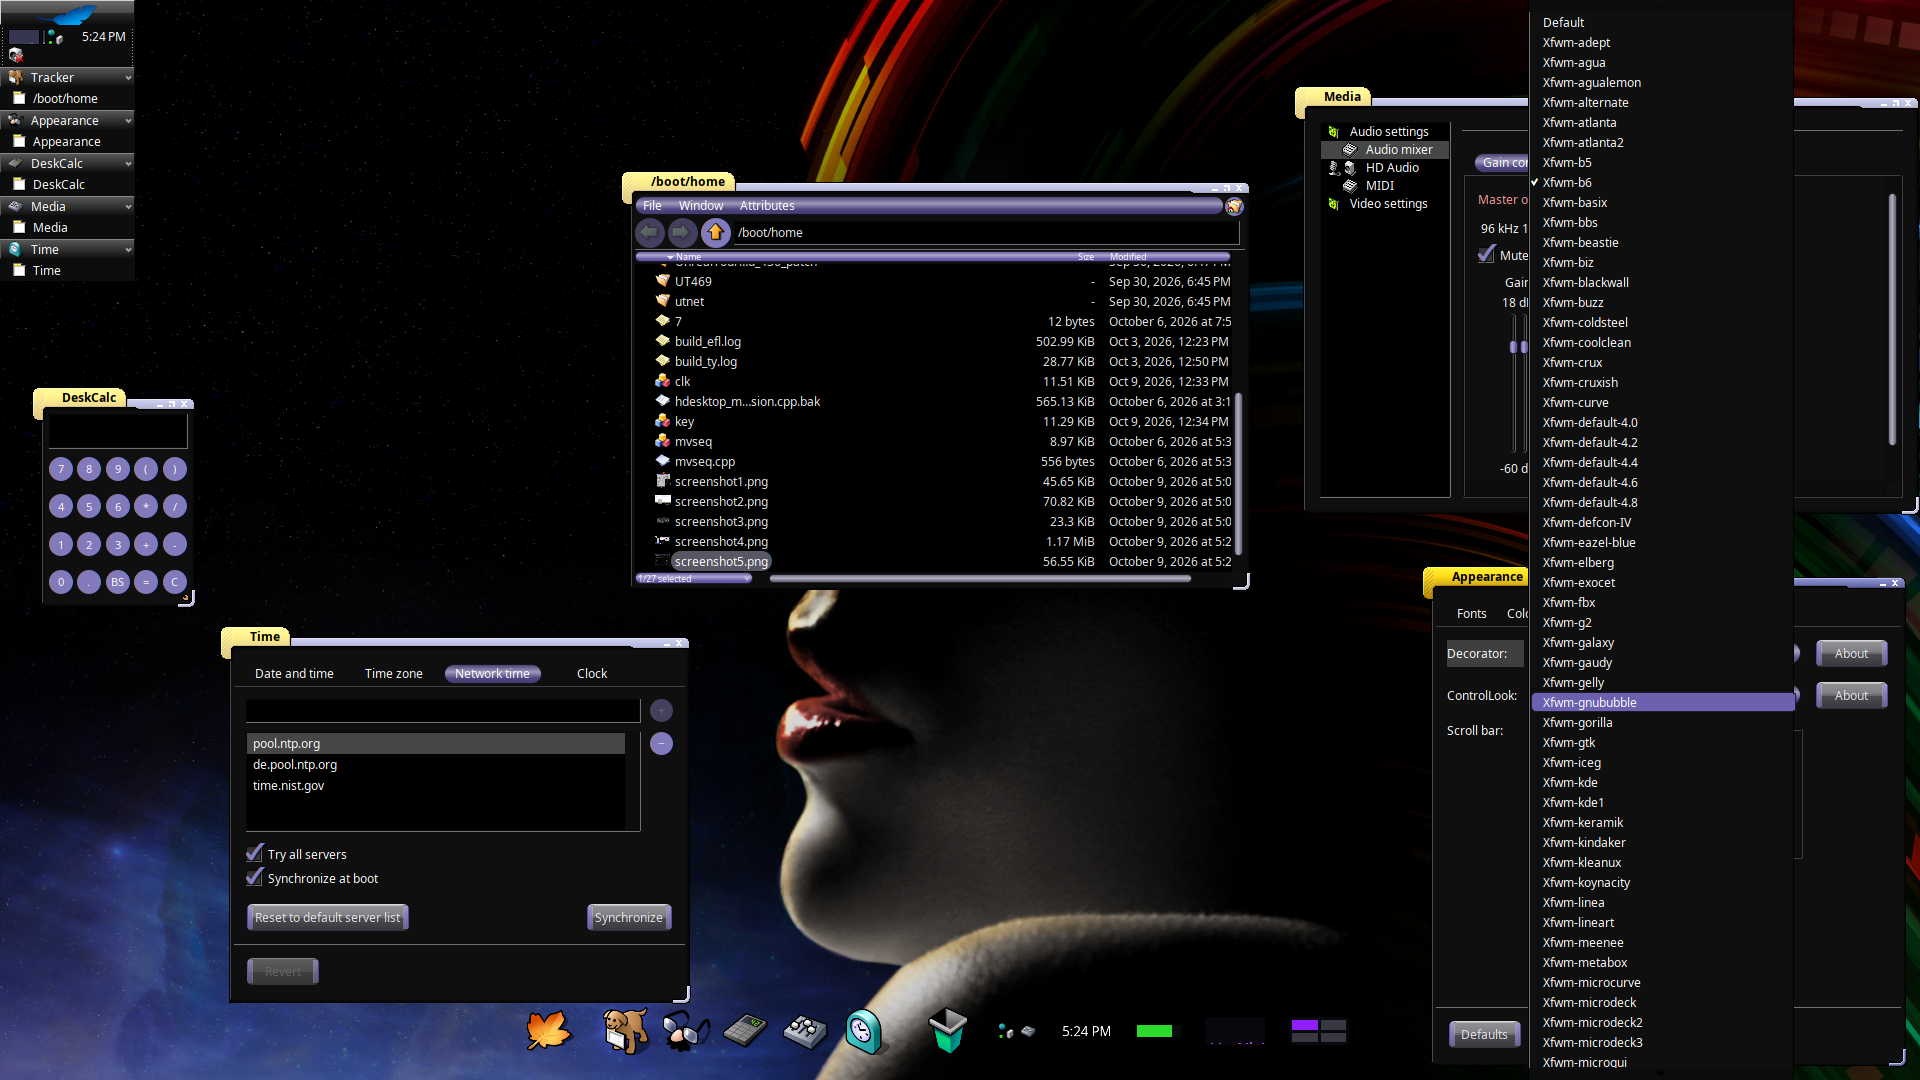Open the Haiku leaf icon in dock
Image resolution: width=1920 pixels, height=1080 pixels.
[x=549, y=1031]
